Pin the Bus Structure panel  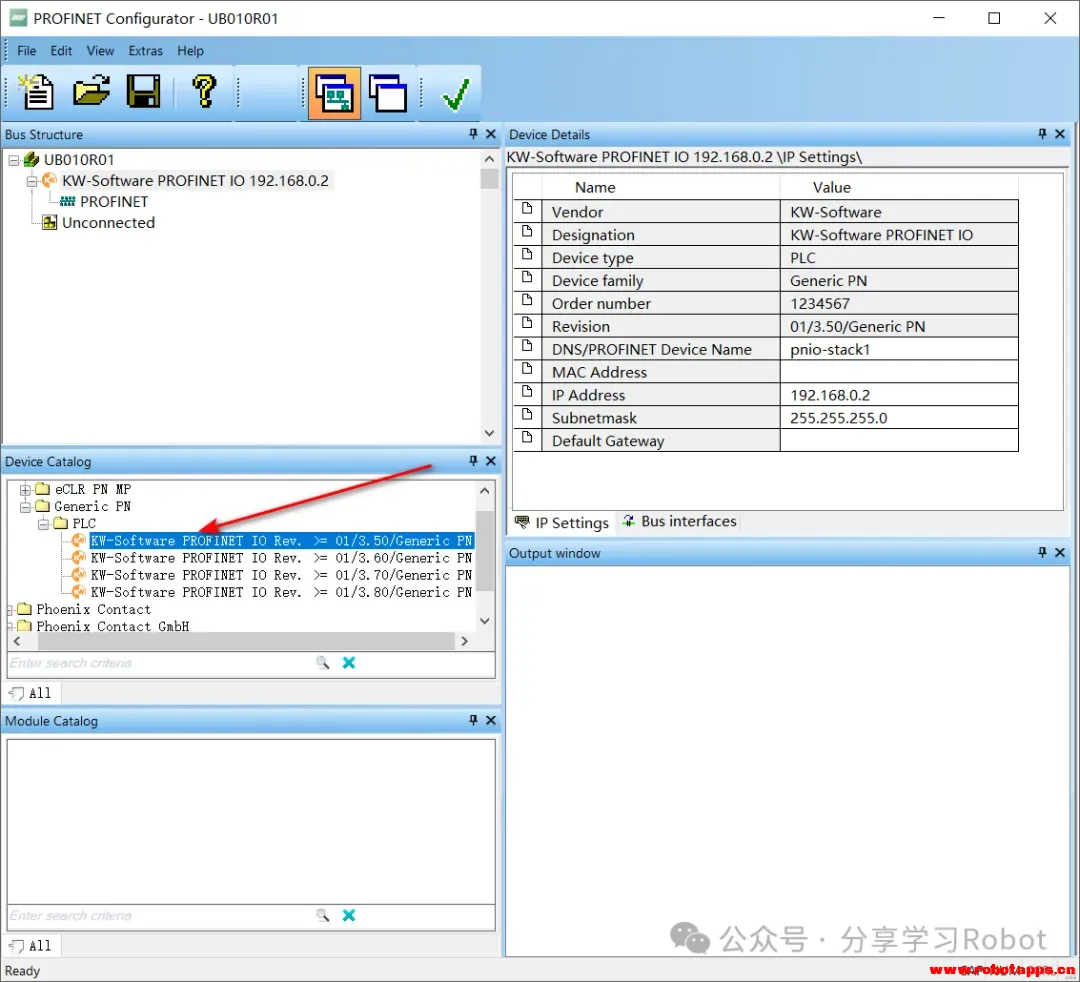473,134
